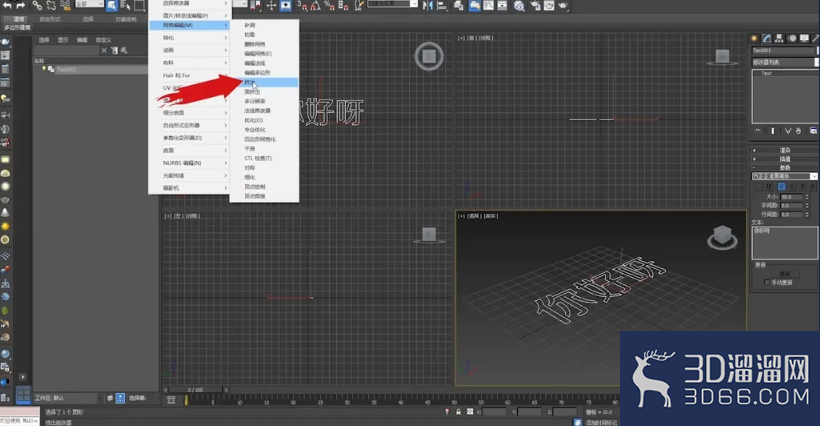Viewport: 820px width, 426px height.
Task: Open the Display panel tab icon
Action: click(804, 38)
